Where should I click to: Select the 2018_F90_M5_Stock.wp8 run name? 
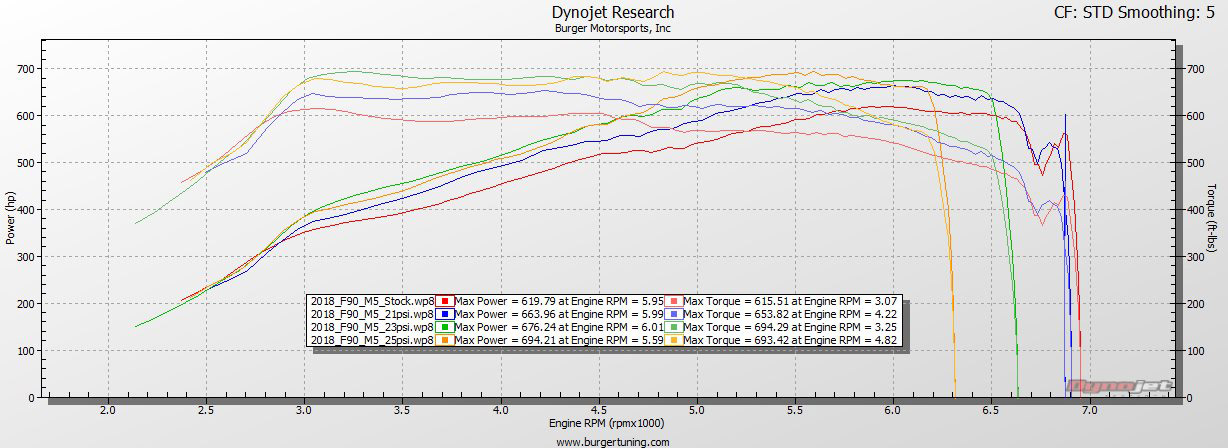point(372,301)
